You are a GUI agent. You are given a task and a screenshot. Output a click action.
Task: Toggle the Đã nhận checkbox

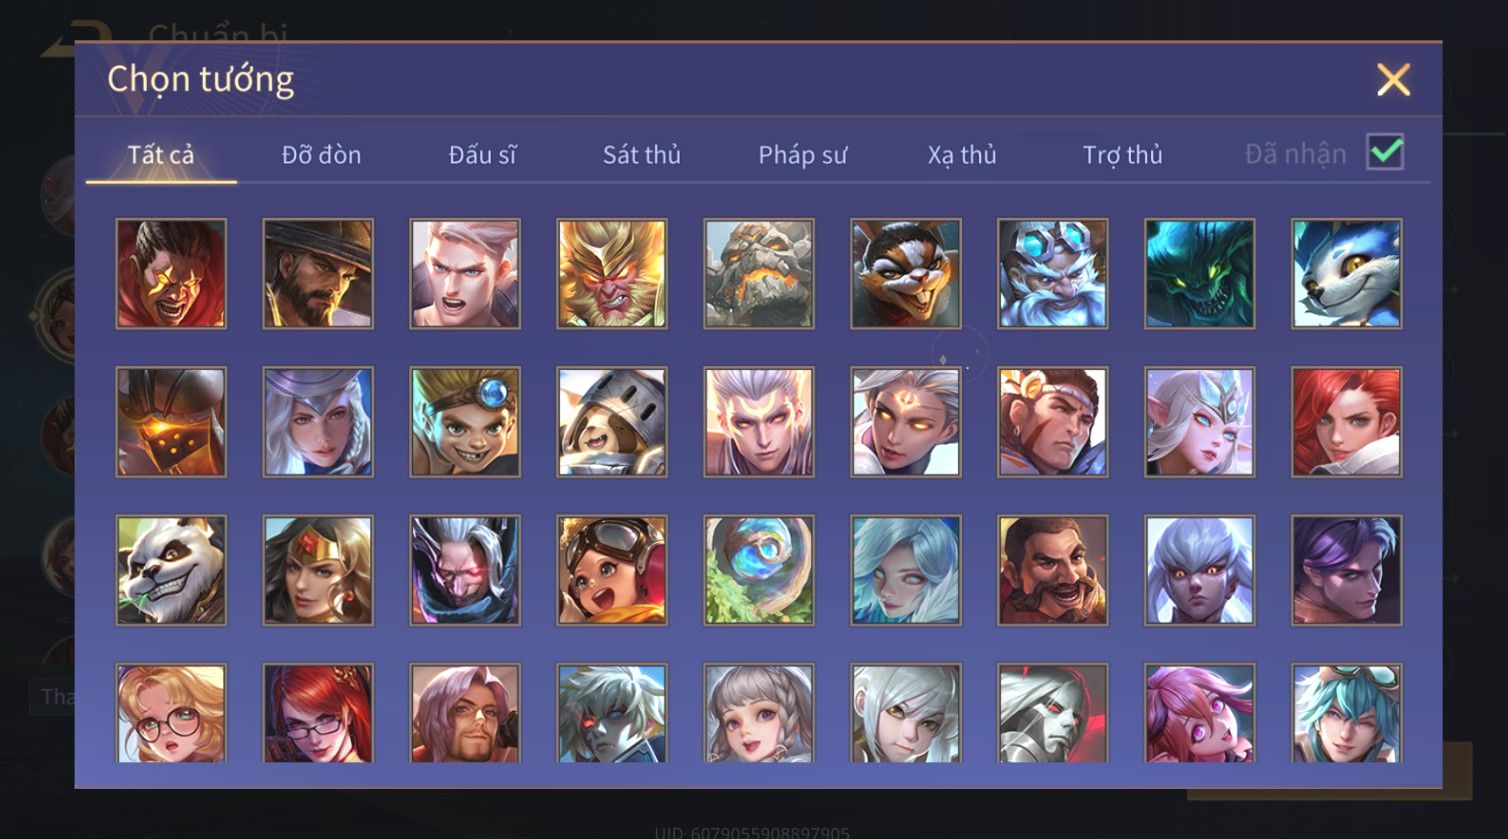(x=1385, y=152)
